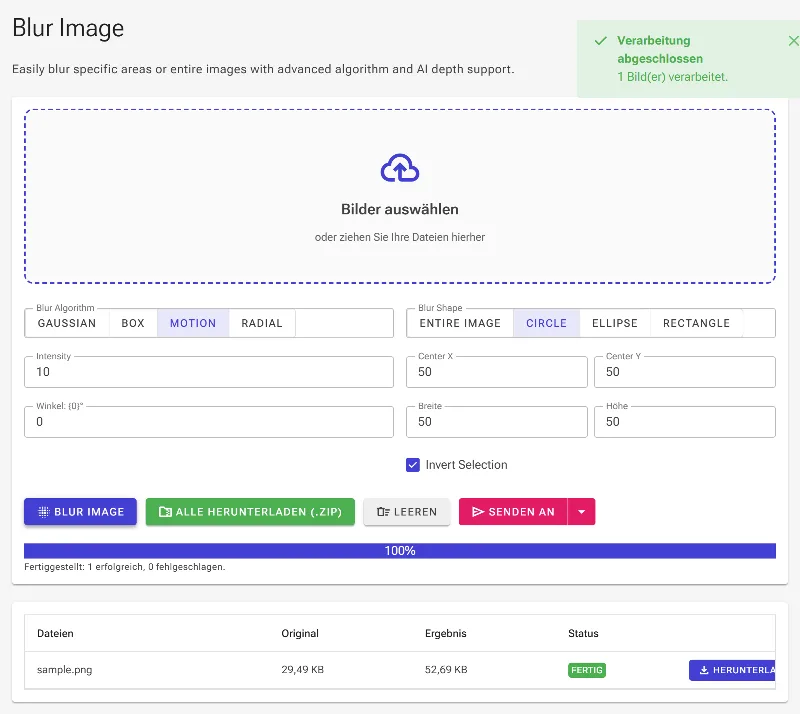
Task: Click the green checkmark success icon
Action: pyautogui.click(x=601, y=41)
